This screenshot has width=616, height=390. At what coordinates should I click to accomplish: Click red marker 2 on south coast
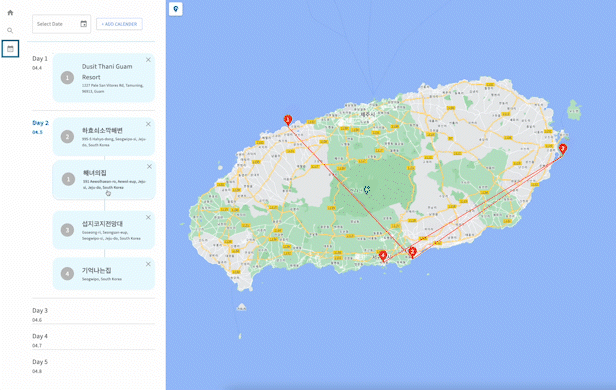pyautogui.click(x=412, y=252)
